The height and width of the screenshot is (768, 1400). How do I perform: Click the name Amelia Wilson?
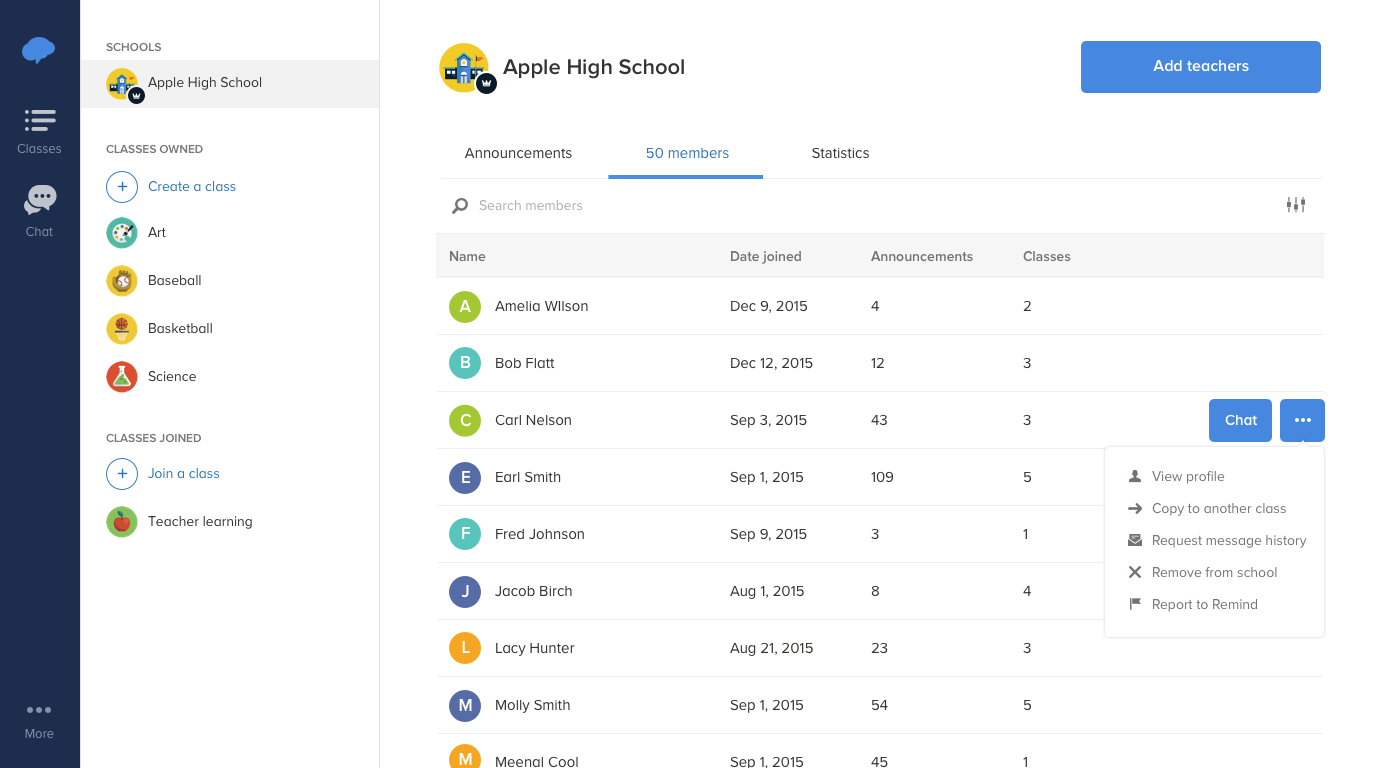click(542, 306)
